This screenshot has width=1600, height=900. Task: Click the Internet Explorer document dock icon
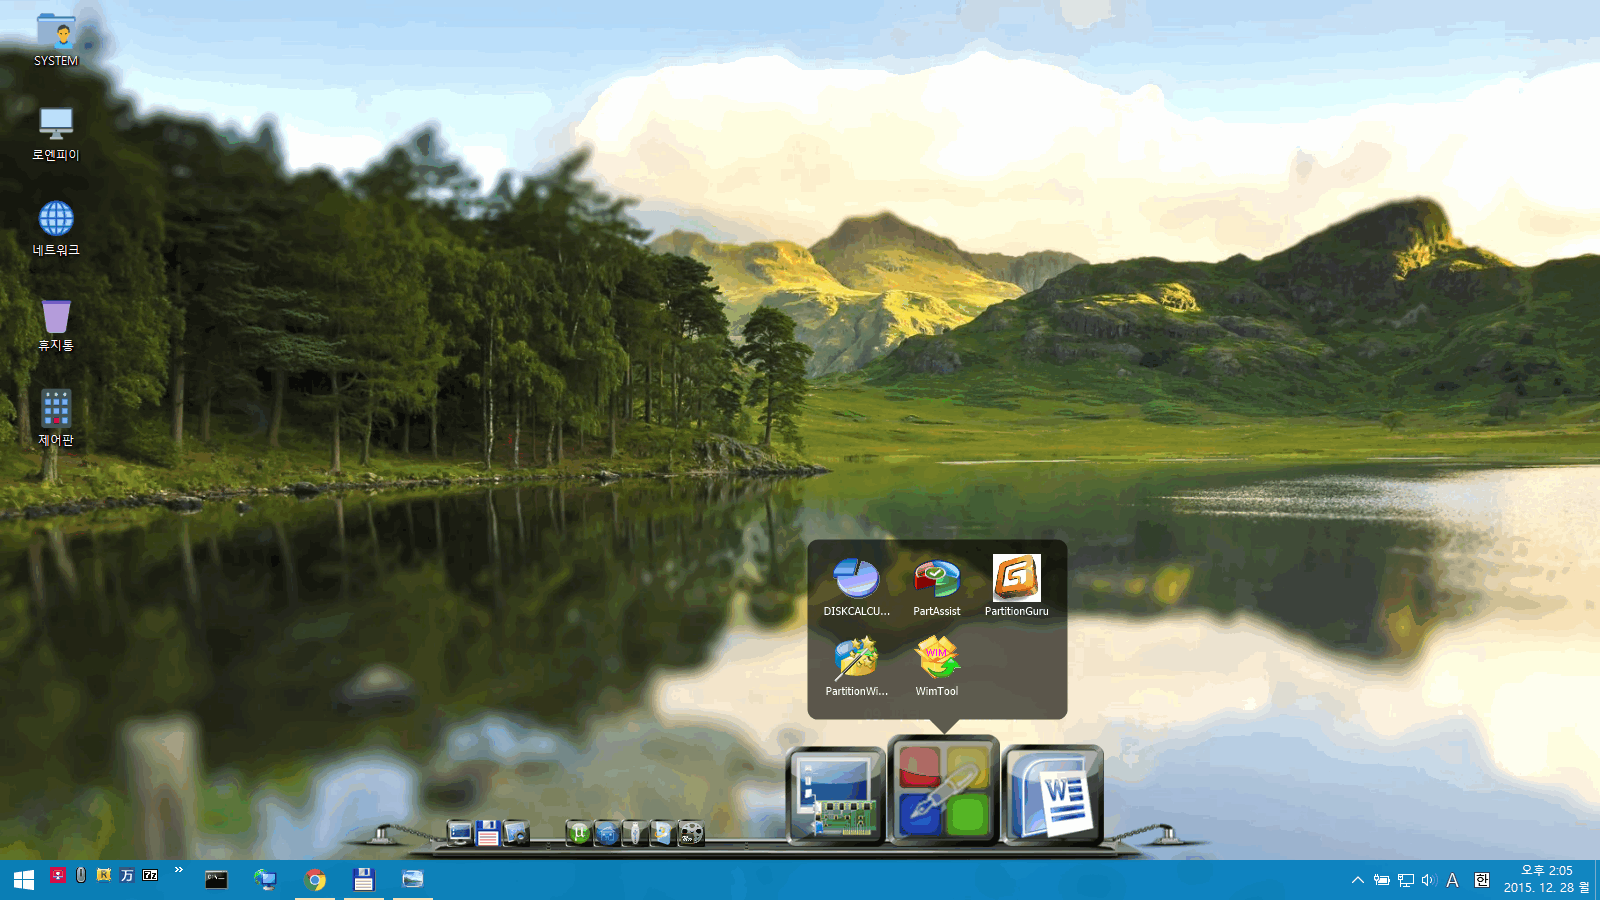tap(662, 832)
